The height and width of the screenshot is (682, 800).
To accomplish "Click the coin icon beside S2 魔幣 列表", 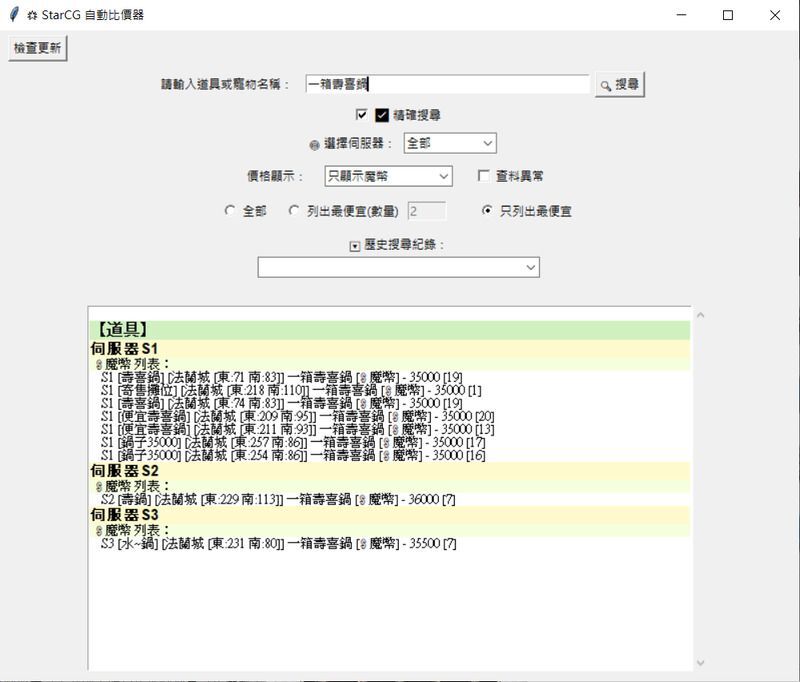I will pos(98,485).
